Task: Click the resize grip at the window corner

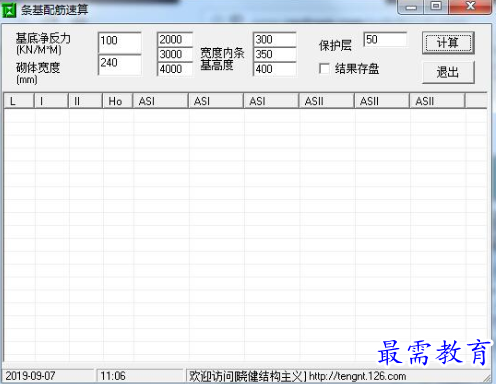Action: click(487, 378)
